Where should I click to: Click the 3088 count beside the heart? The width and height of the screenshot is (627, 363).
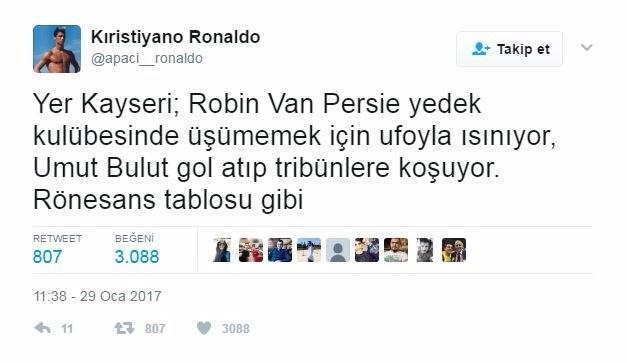[236, 329]
